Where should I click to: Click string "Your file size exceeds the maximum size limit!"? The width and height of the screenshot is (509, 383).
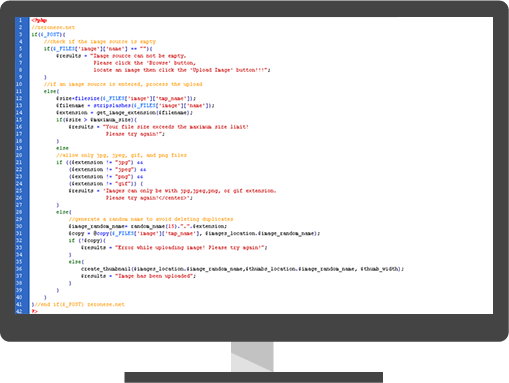(x=176, y=127)
